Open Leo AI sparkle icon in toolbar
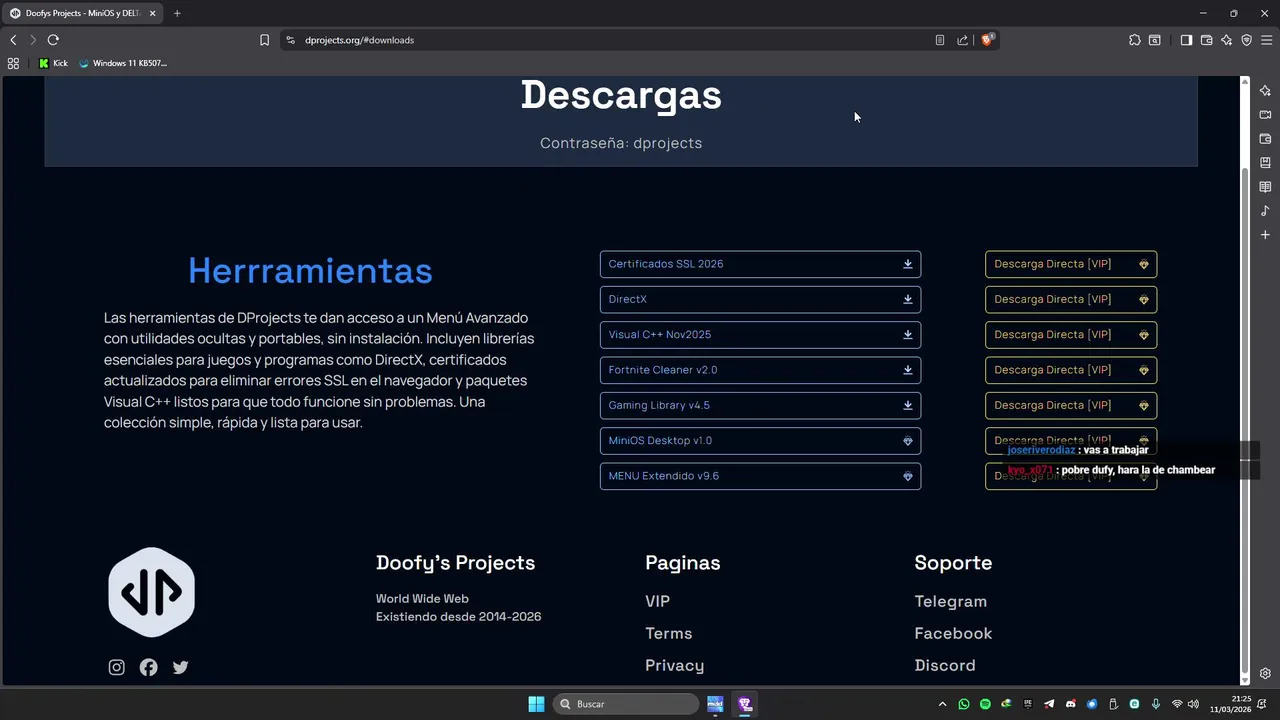Image resolution: width=1280 pixels, height=720 pixels. (1226, 40)
